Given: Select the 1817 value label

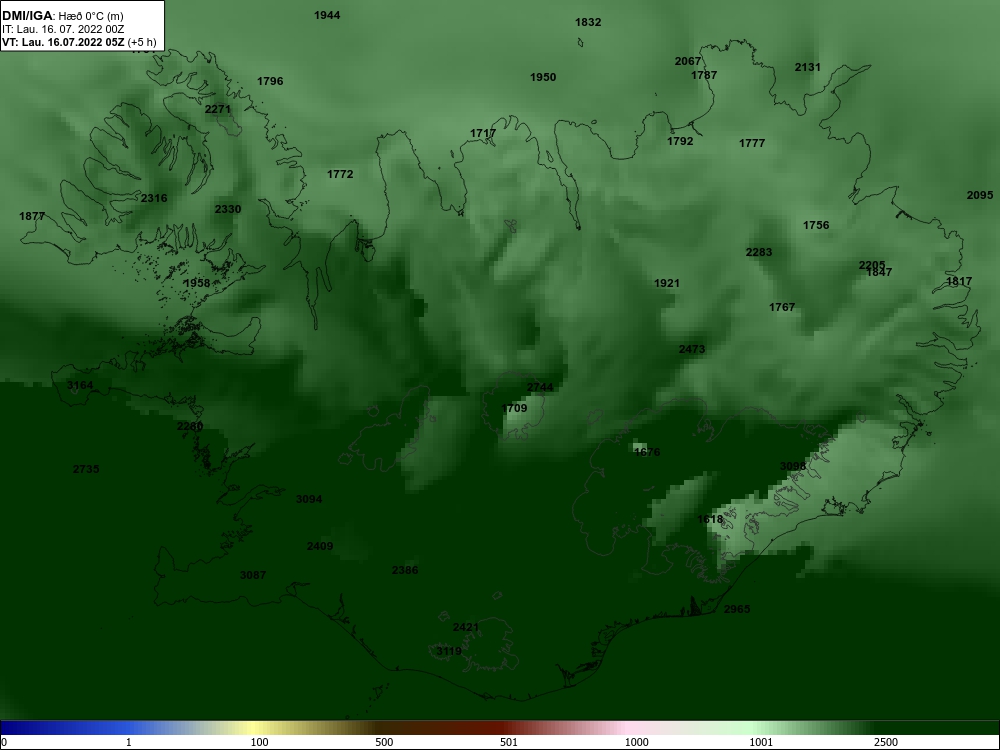Looking at the screenshot, I should click(959, 281).
